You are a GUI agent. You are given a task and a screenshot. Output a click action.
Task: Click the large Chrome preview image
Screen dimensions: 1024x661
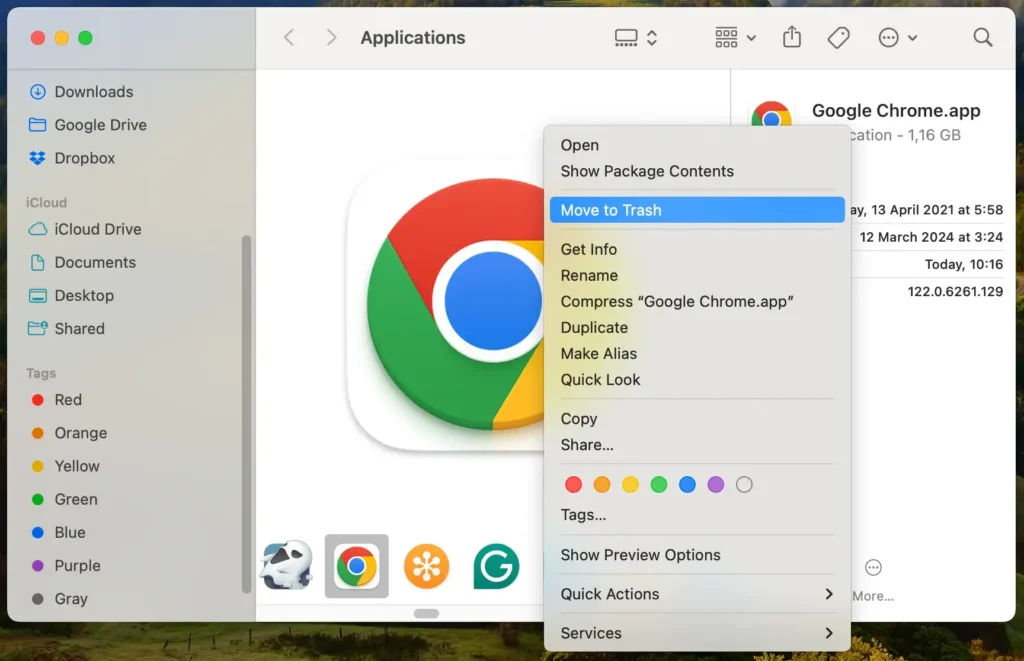click(x=447, y=306)
